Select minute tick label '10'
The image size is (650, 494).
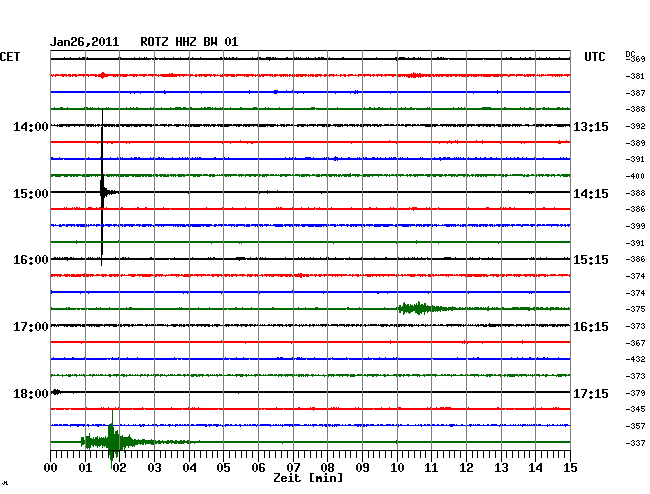pyautogui.click(x=397, y=467)
